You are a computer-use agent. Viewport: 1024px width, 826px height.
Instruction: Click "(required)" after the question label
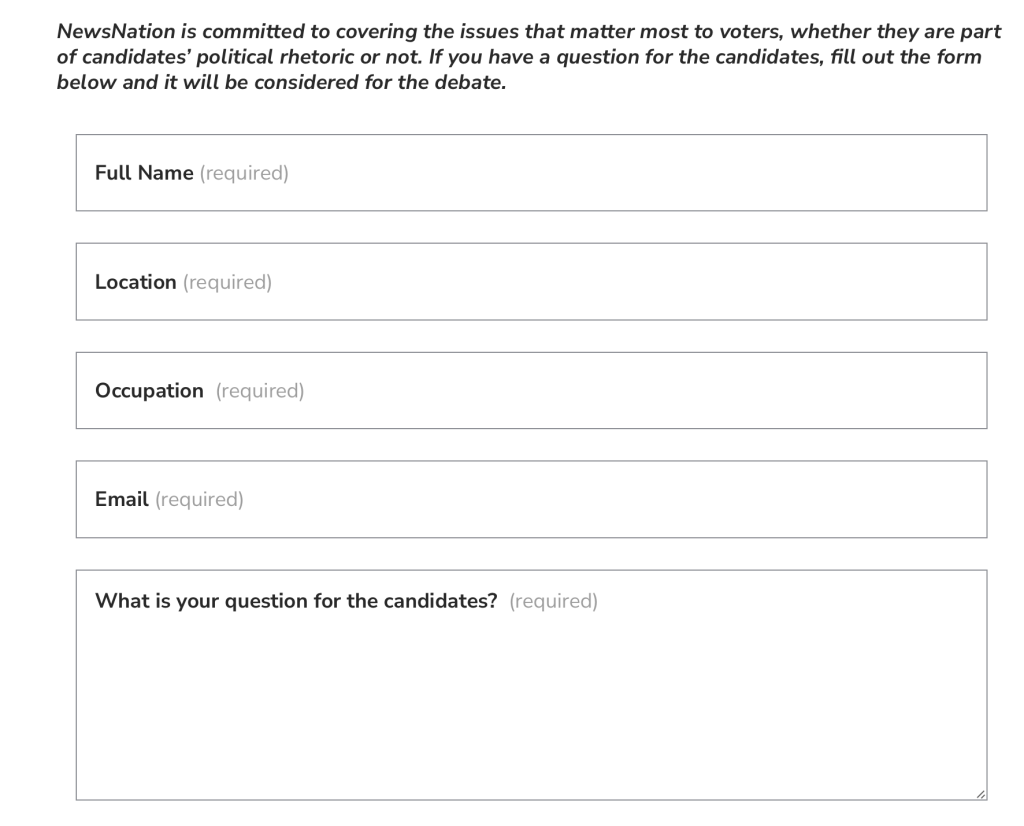click(553, 602)
